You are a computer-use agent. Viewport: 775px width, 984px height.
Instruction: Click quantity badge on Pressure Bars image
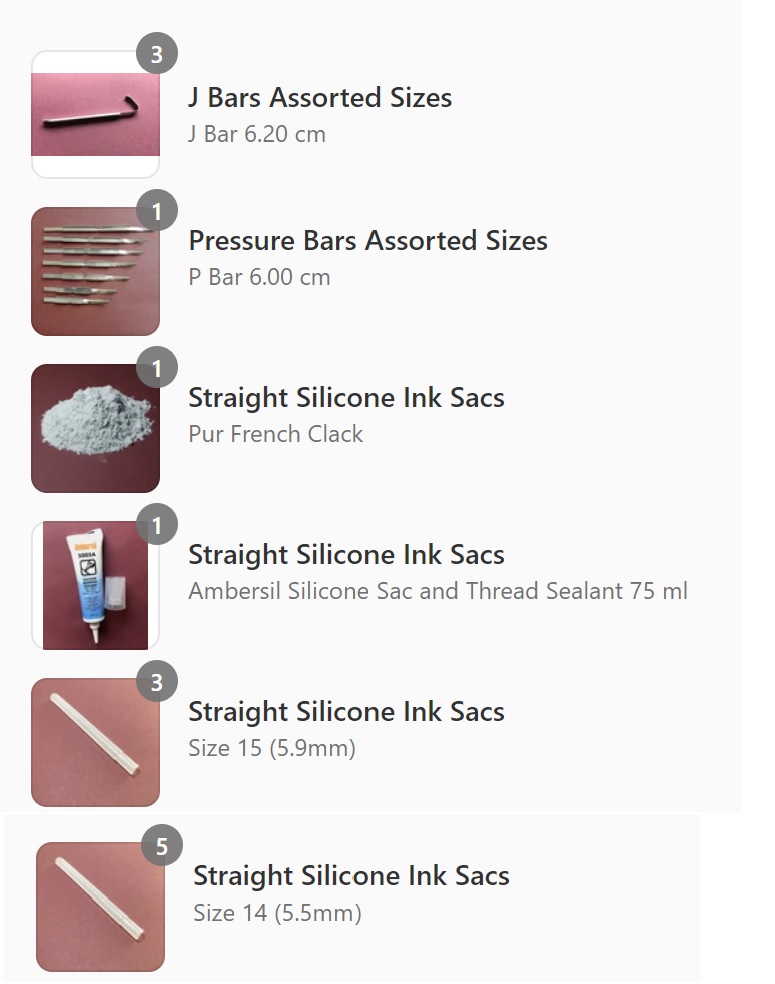156,211
